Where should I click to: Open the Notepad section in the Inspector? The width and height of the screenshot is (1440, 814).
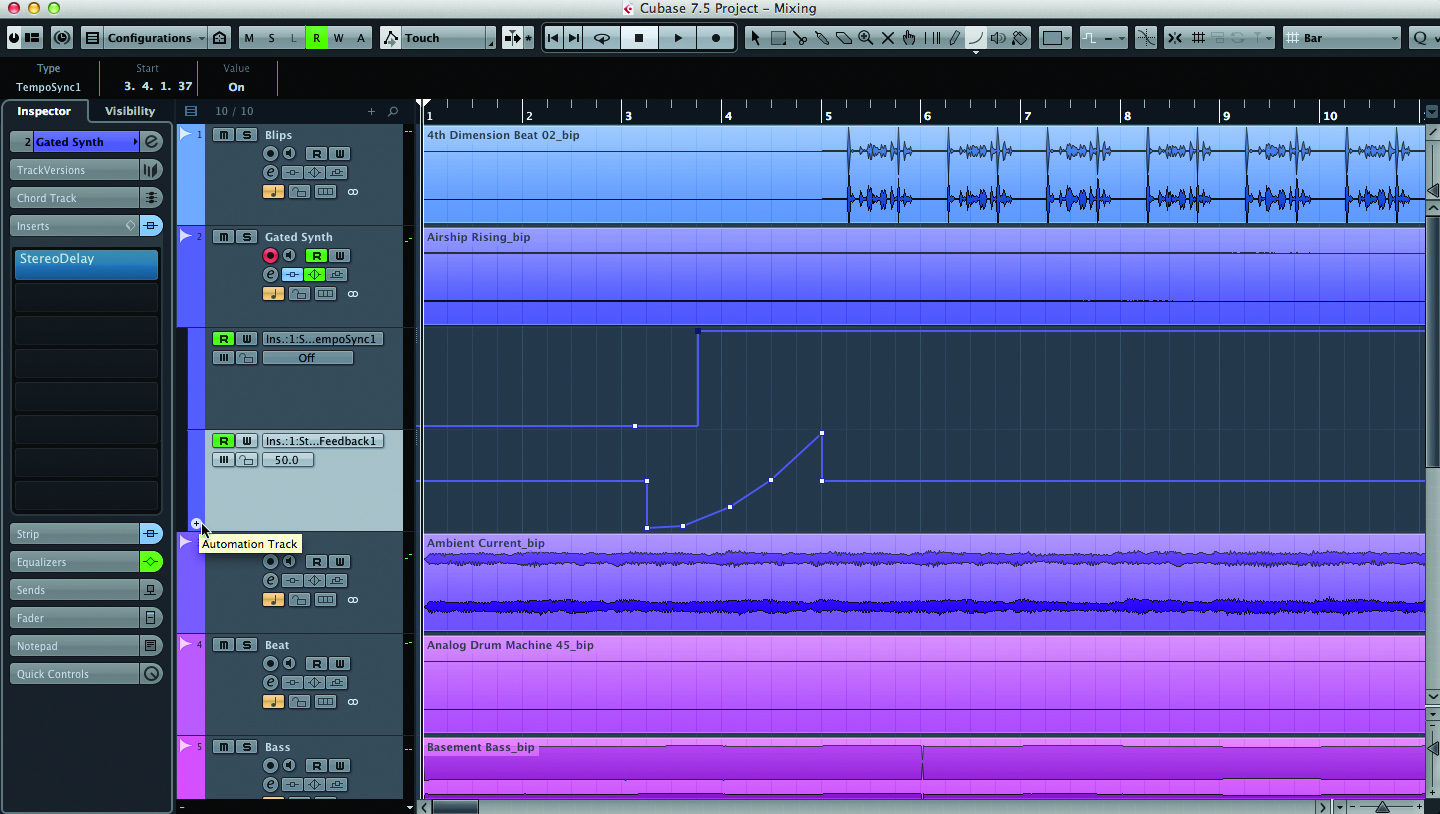(x=73, y=645)
